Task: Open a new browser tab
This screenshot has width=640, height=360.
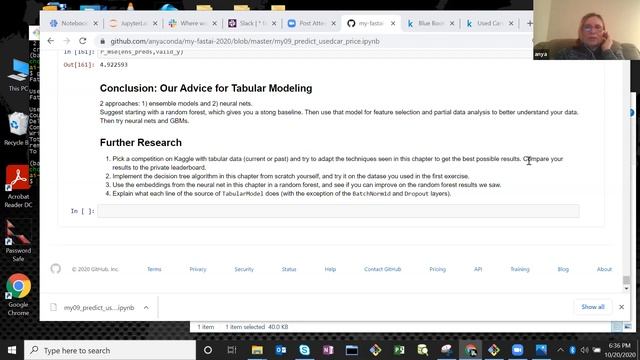Action: click(x=529, y=23)
